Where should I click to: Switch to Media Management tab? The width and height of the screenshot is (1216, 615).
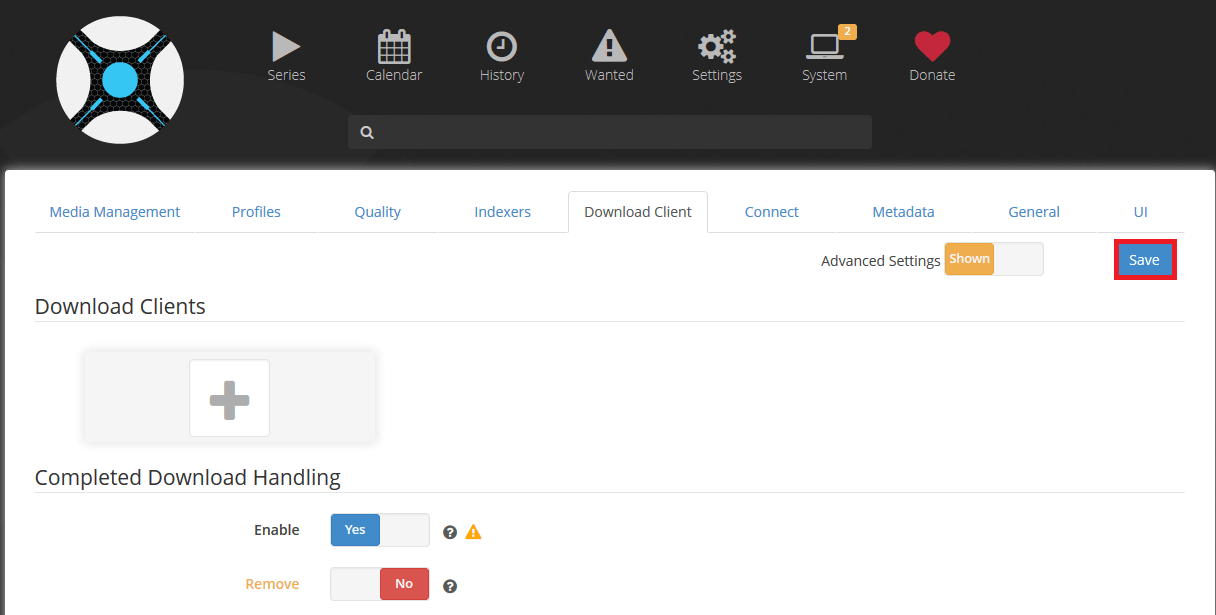(x=115, y=212)
